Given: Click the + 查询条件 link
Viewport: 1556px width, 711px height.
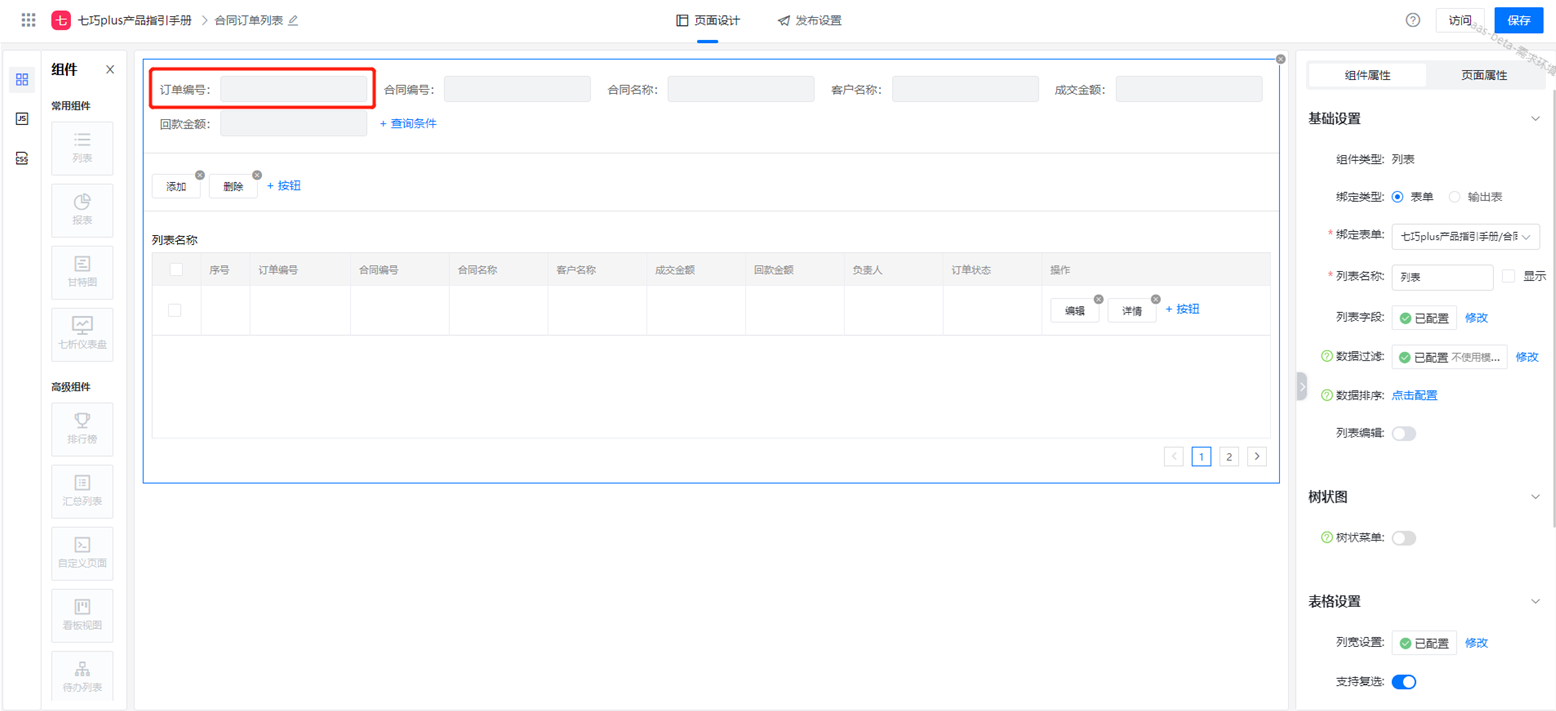Looking at the screenshot, I should click(x=408, y=124).
